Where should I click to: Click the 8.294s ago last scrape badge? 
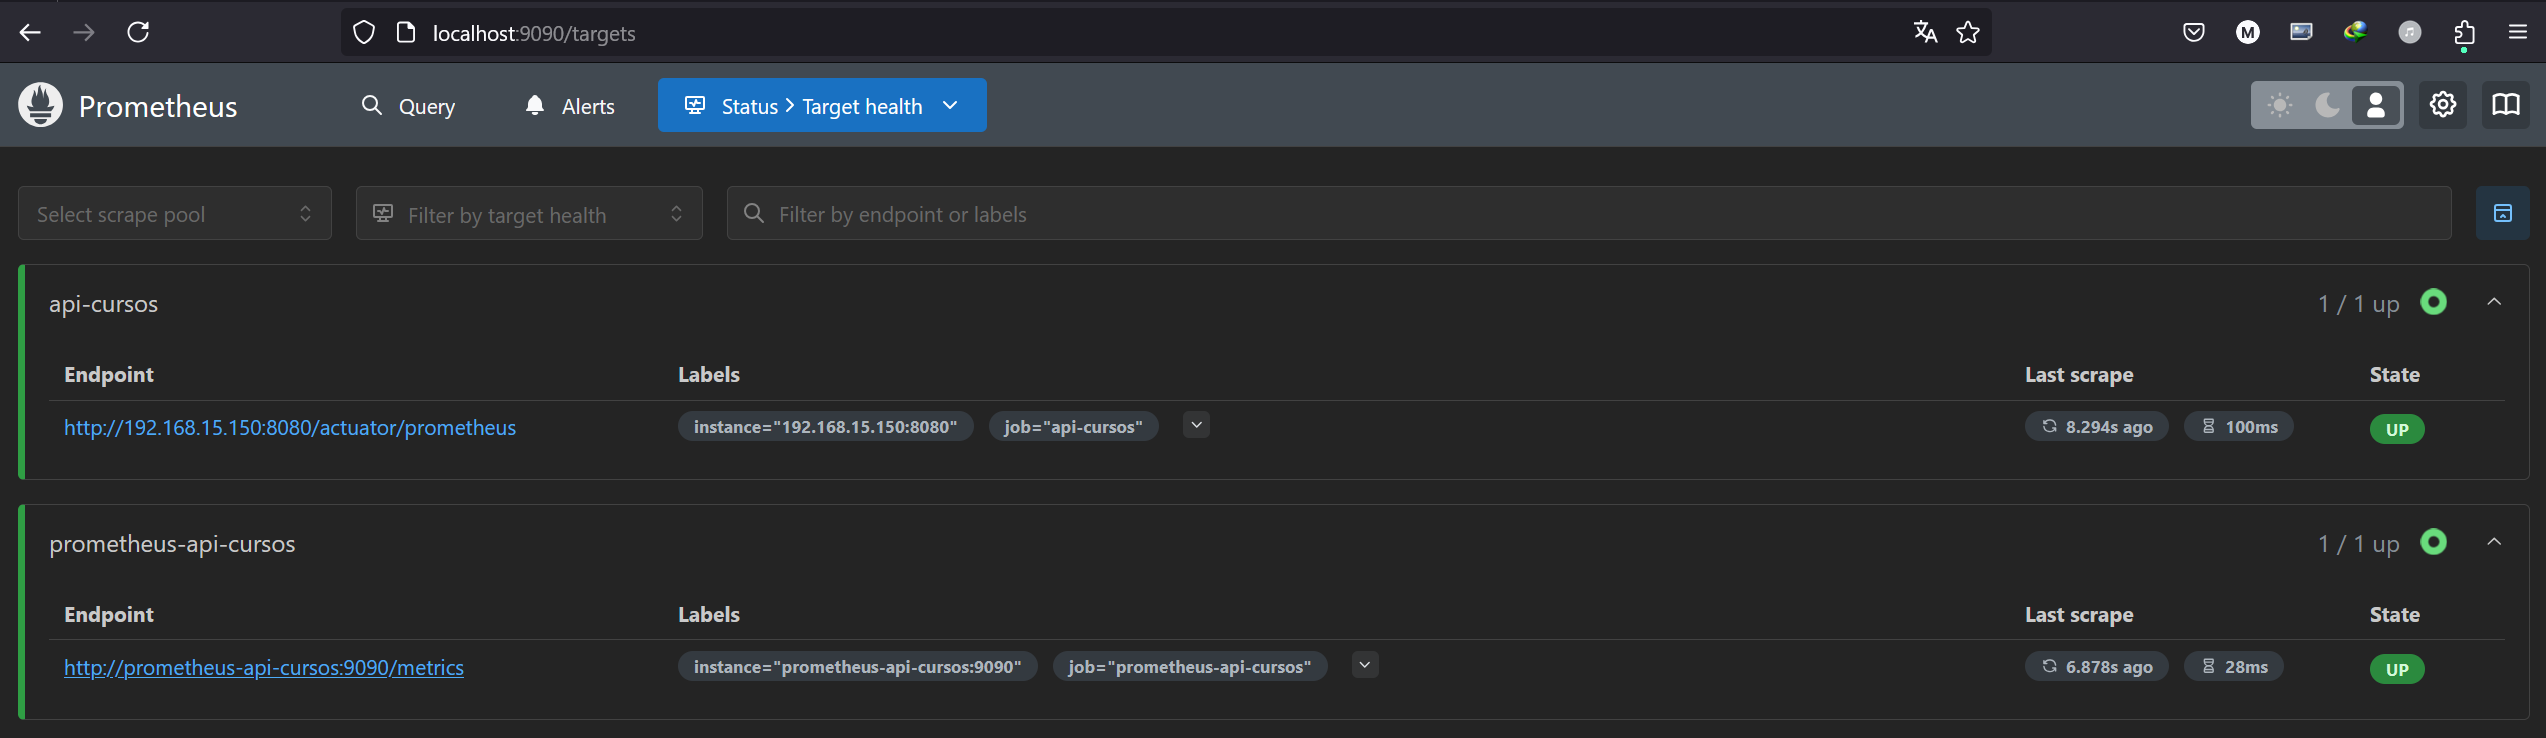(2097, 427)
